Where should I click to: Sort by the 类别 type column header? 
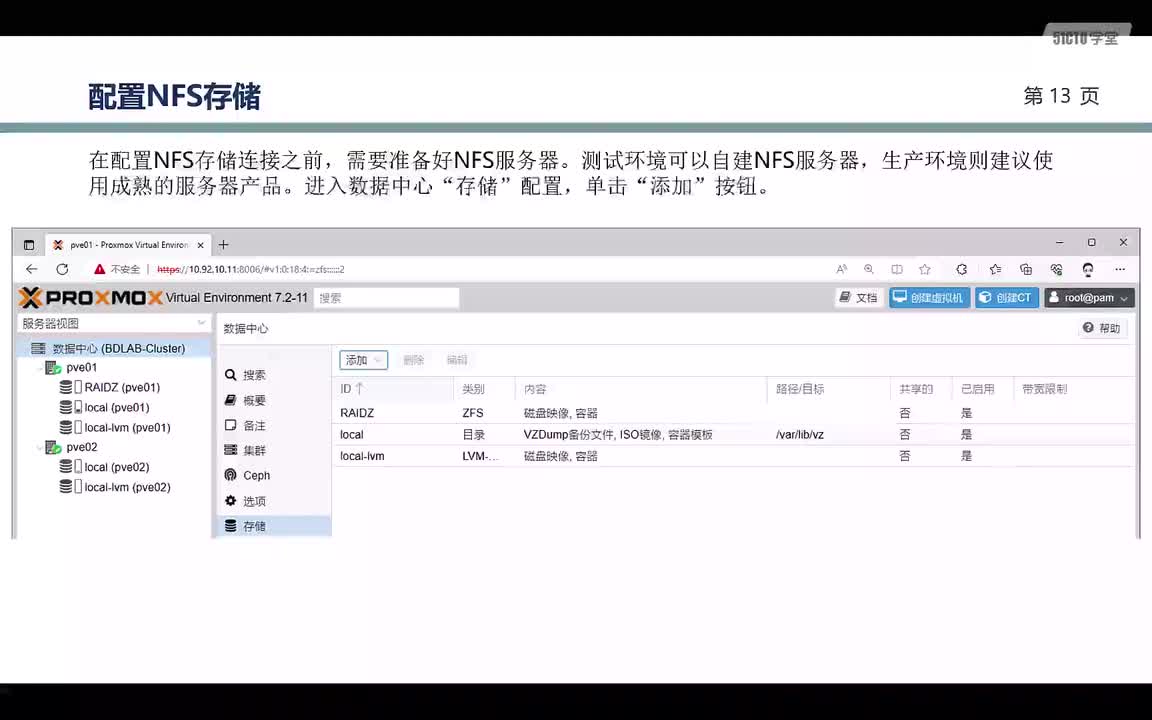click(x=485, y=389)
